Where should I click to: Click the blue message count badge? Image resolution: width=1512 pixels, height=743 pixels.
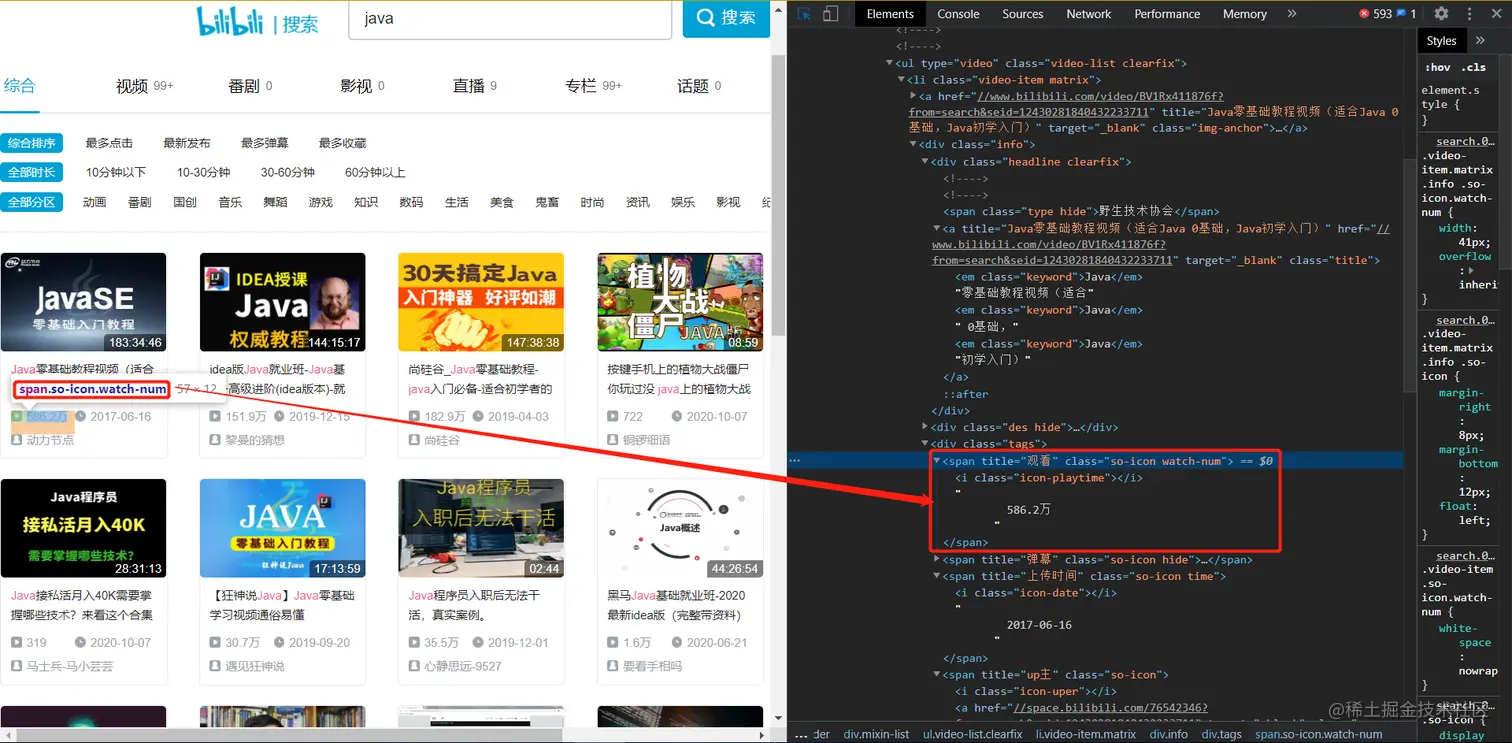[x=1407, y=14]
